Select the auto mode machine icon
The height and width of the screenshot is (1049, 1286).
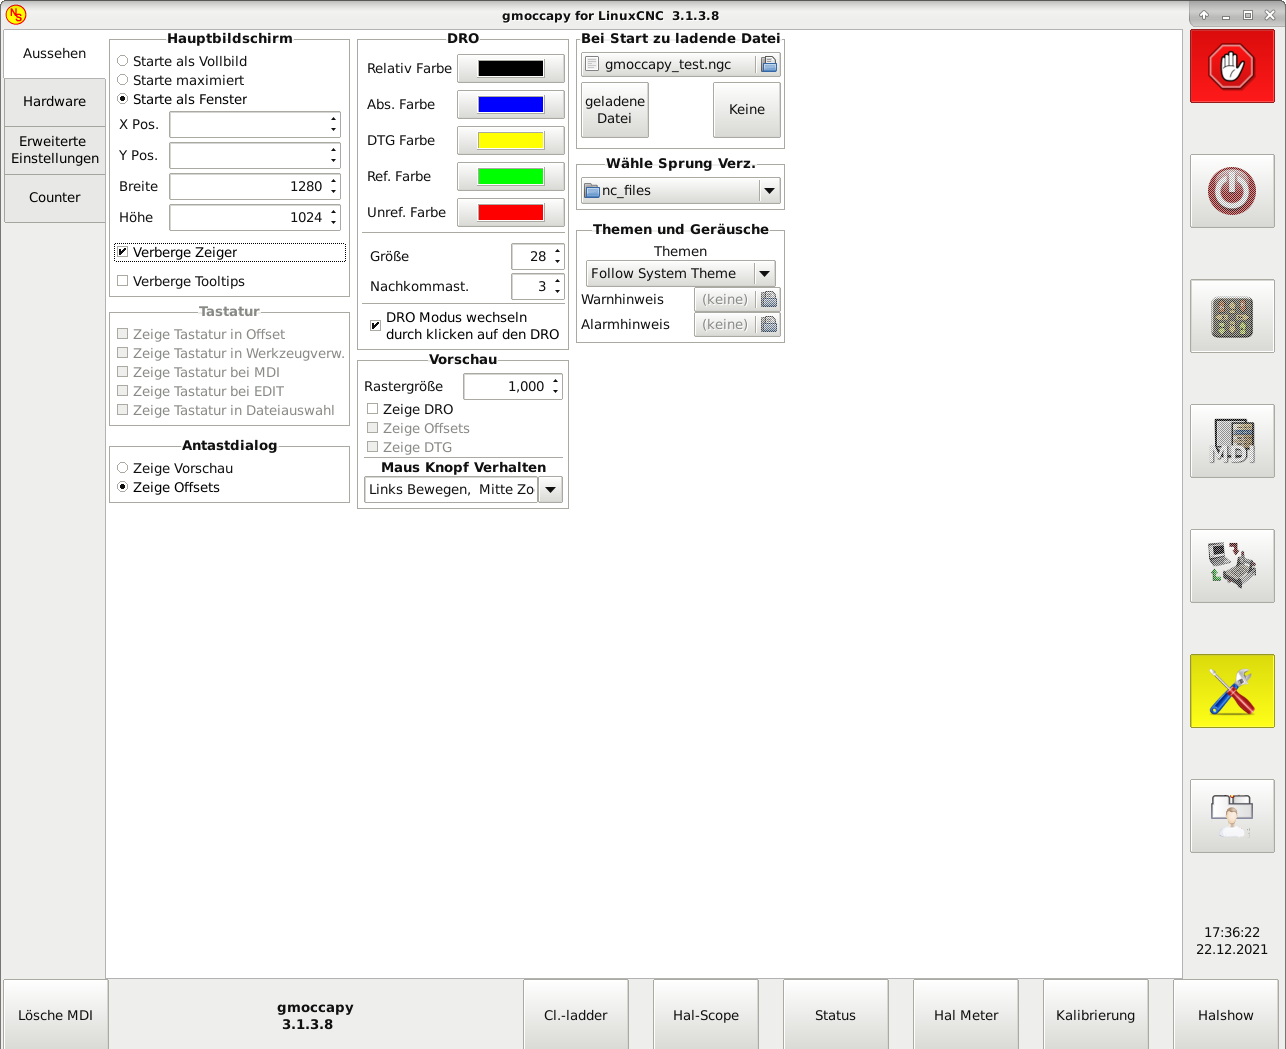(1231, 566)
